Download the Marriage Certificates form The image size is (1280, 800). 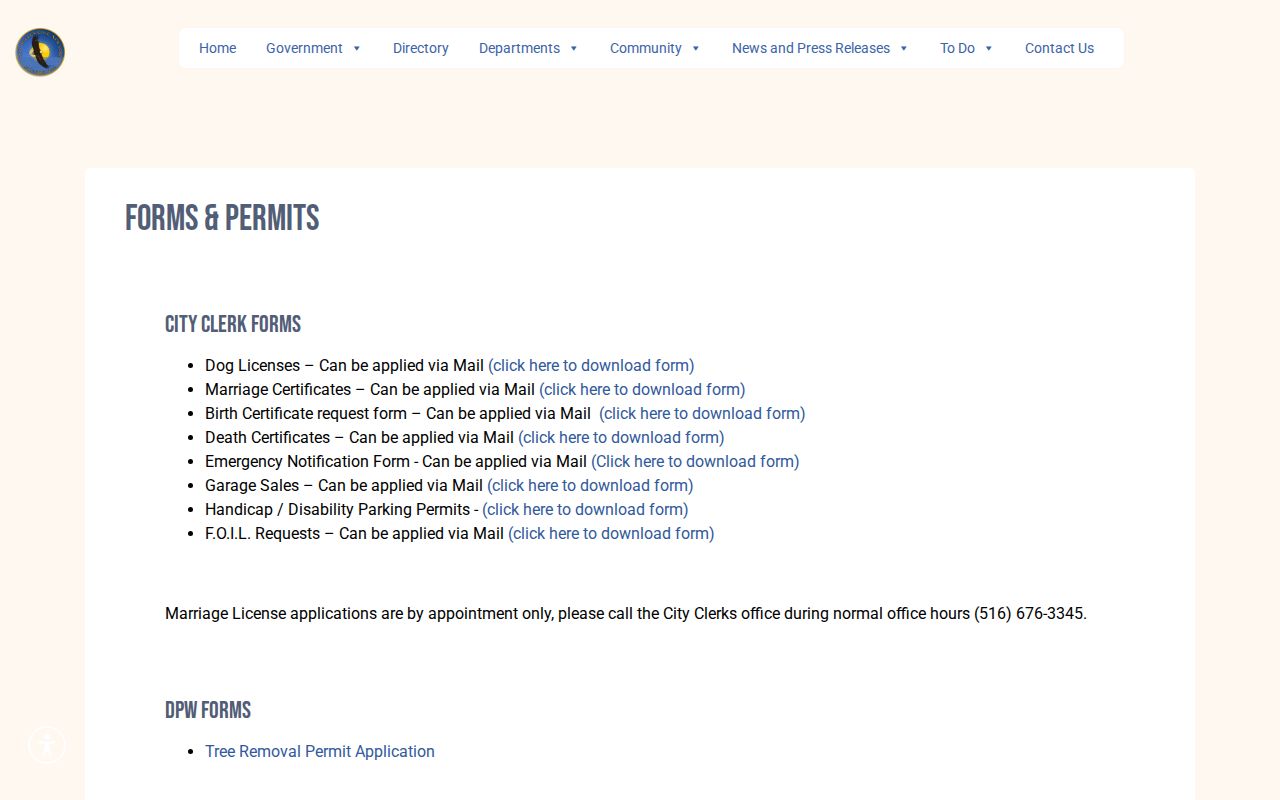coord(642,390)
